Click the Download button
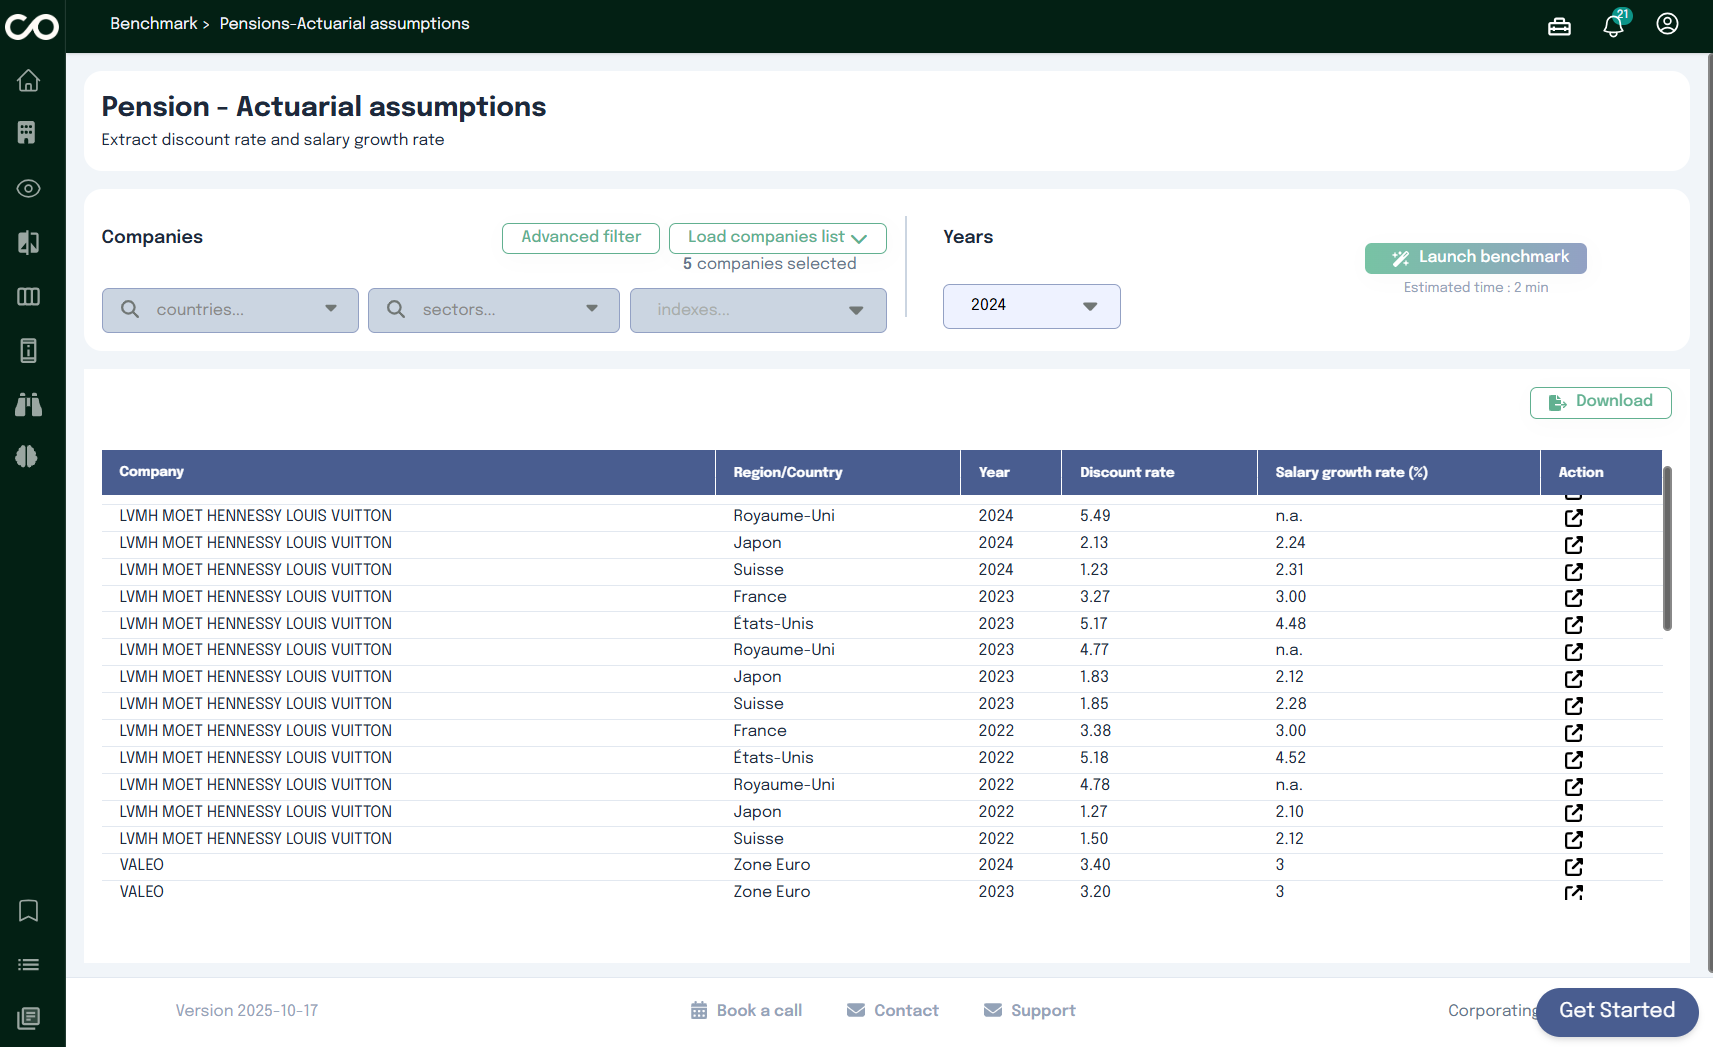1713x1047 pixels. click(x=1600, y=402)
